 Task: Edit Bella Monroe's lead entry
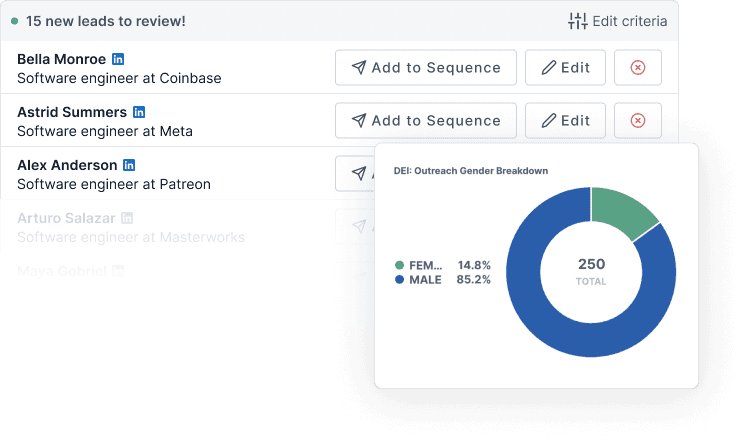click(566, 68)
